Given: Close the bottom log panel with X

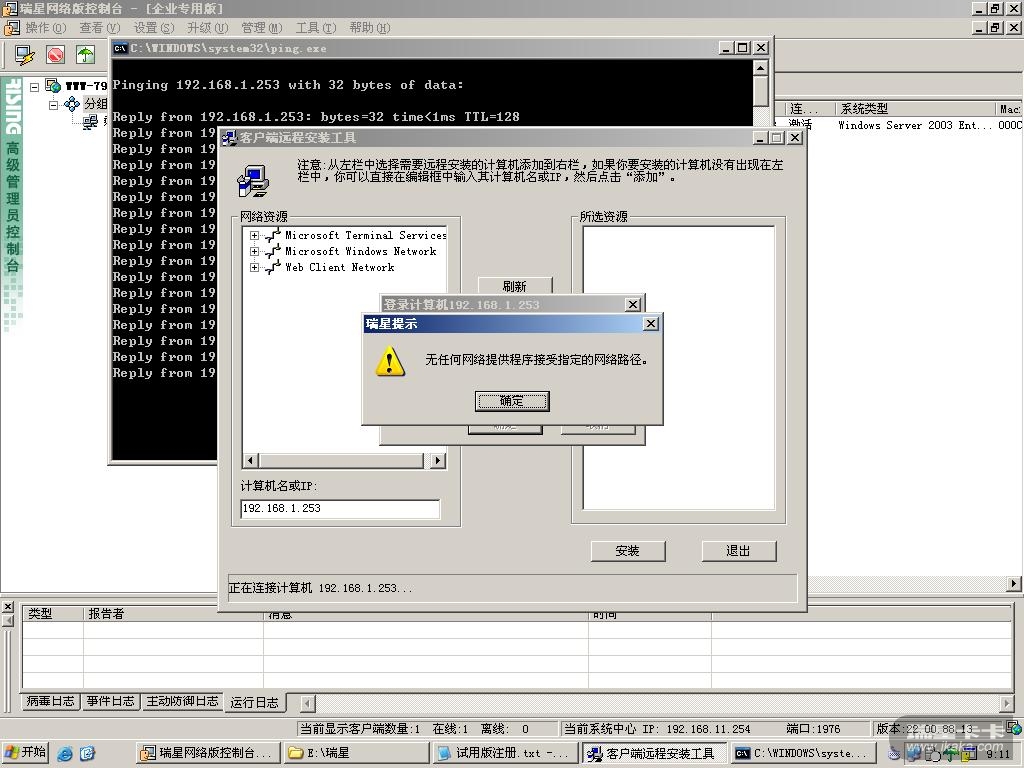Looking at the screenshot, I should coord(8,607).
